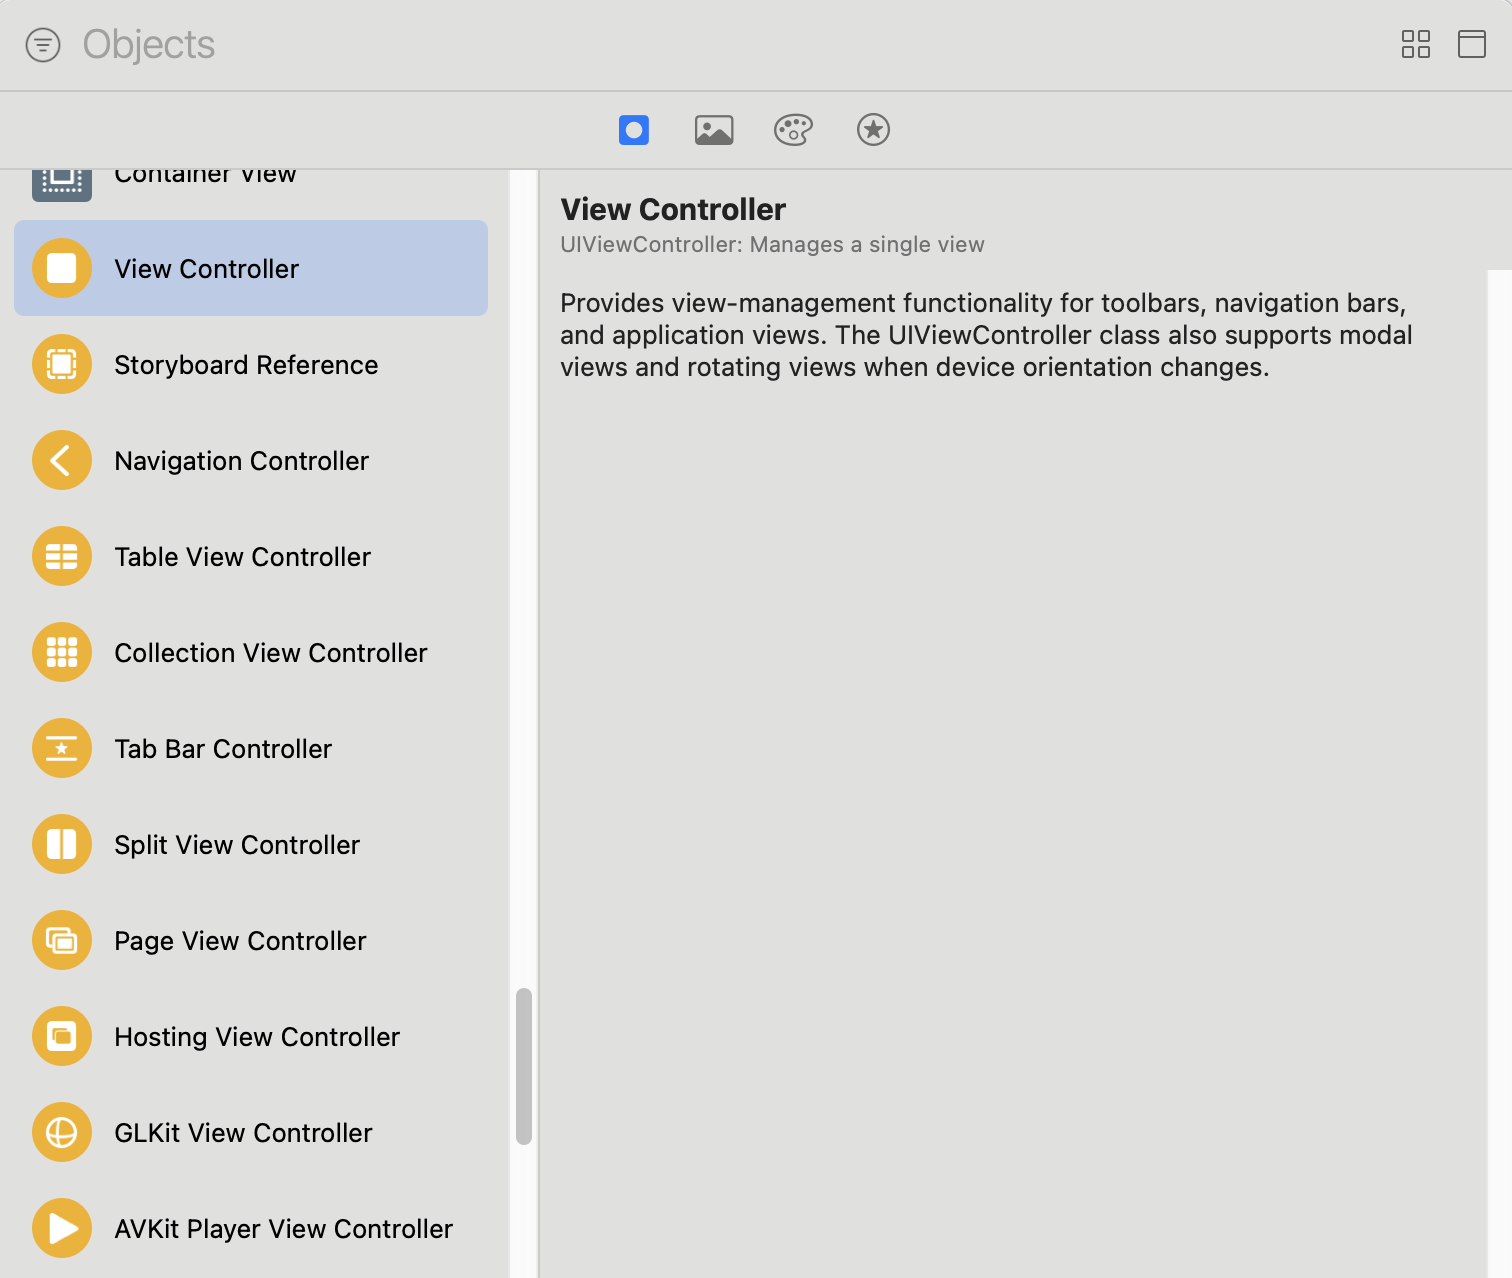Screen dimensions: 1512x1278
Task: Select AVKit Player View Controller label
Action: pyautogui.click(x=283, y=1229)
